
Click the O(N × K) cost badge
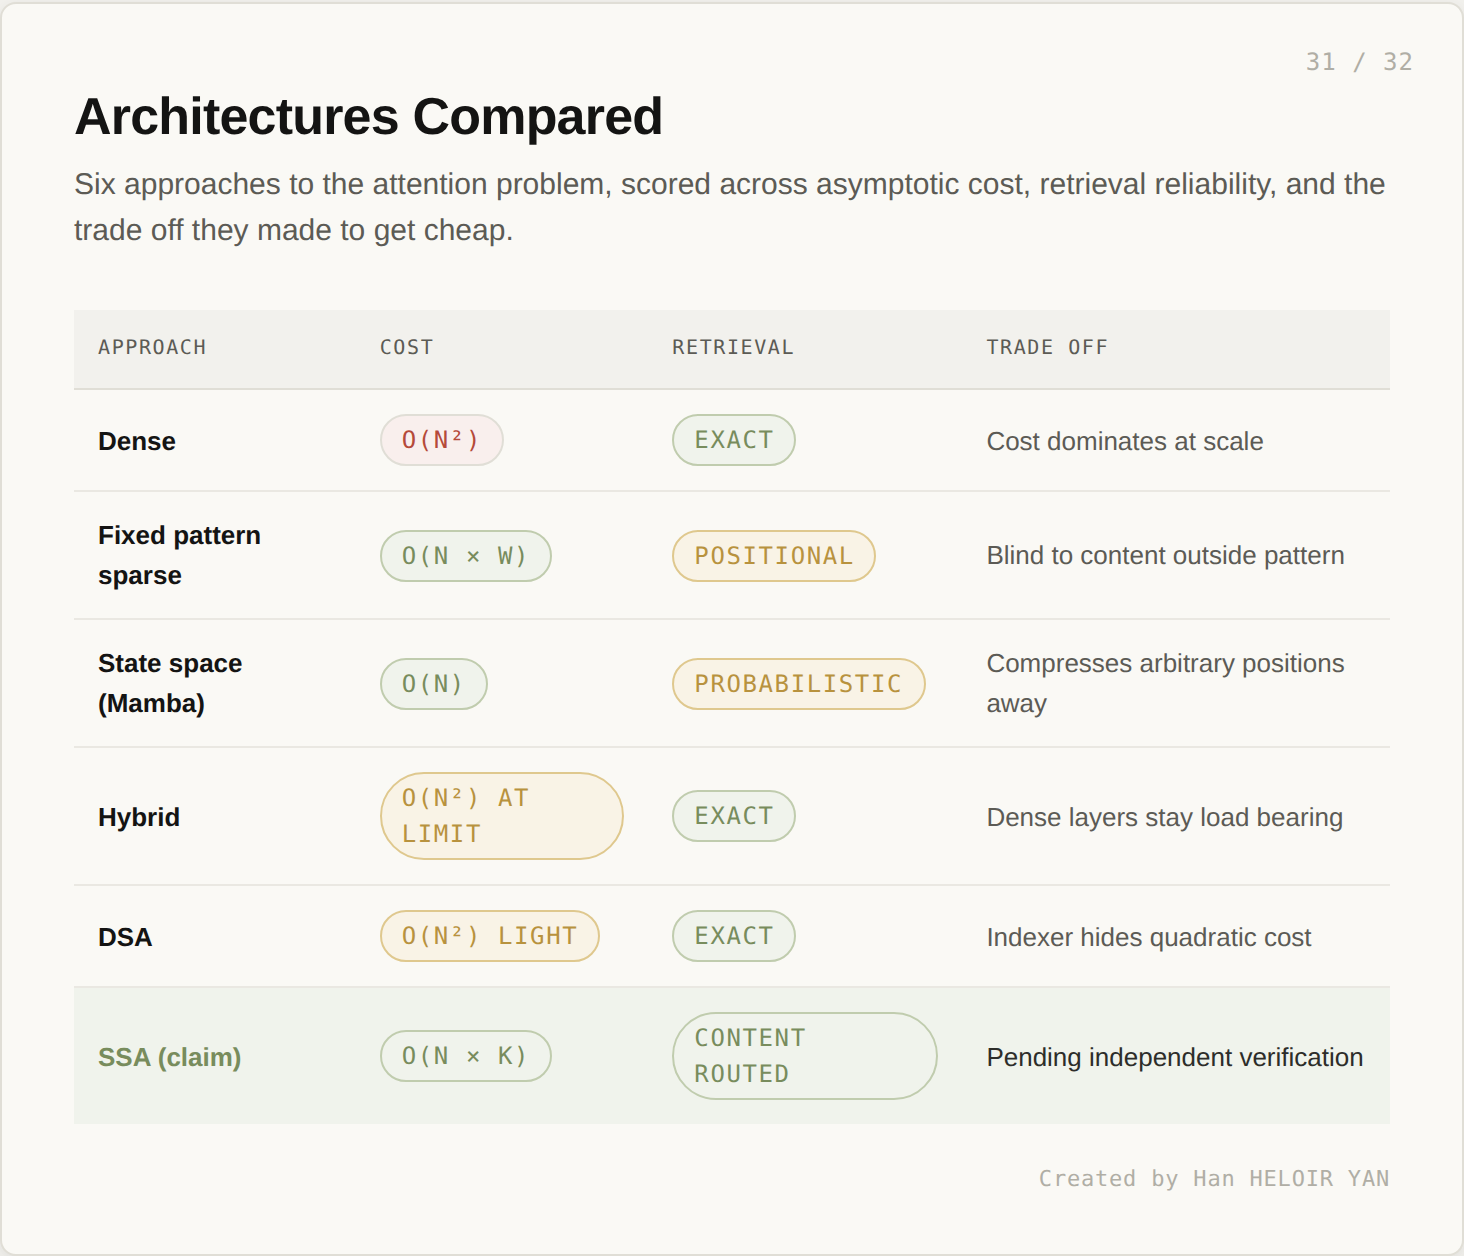pyautogui.click(x=466, y=1056)
